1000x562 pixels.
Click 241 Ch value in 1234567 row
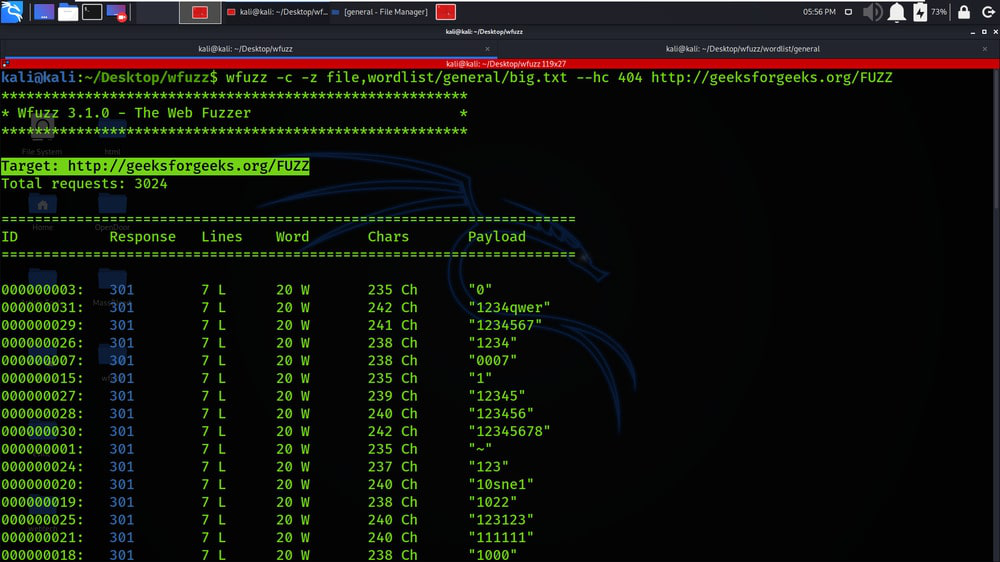tap(392, 325)
